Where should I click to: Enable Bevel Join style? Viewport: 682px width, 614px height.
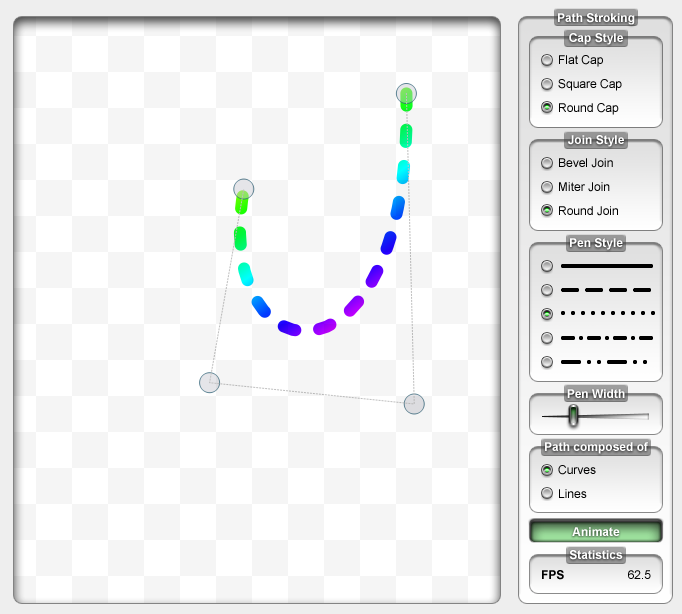(x=547, y=163)
